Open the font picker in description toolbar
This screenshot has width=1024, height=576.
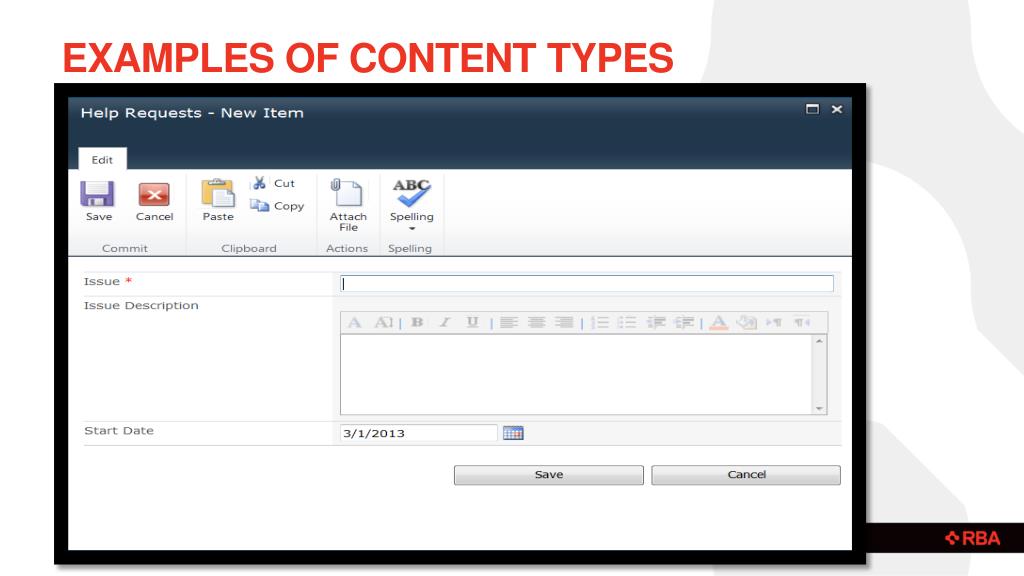(x=355, y=322)
